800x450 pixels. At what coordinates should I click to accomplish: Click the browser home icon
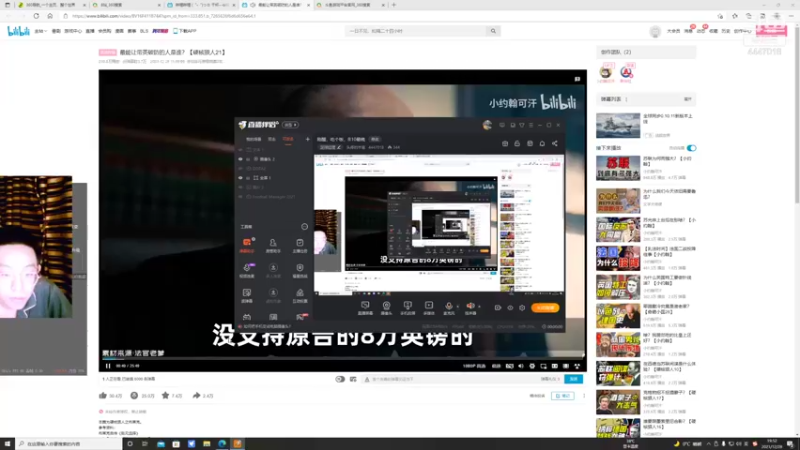50,16
